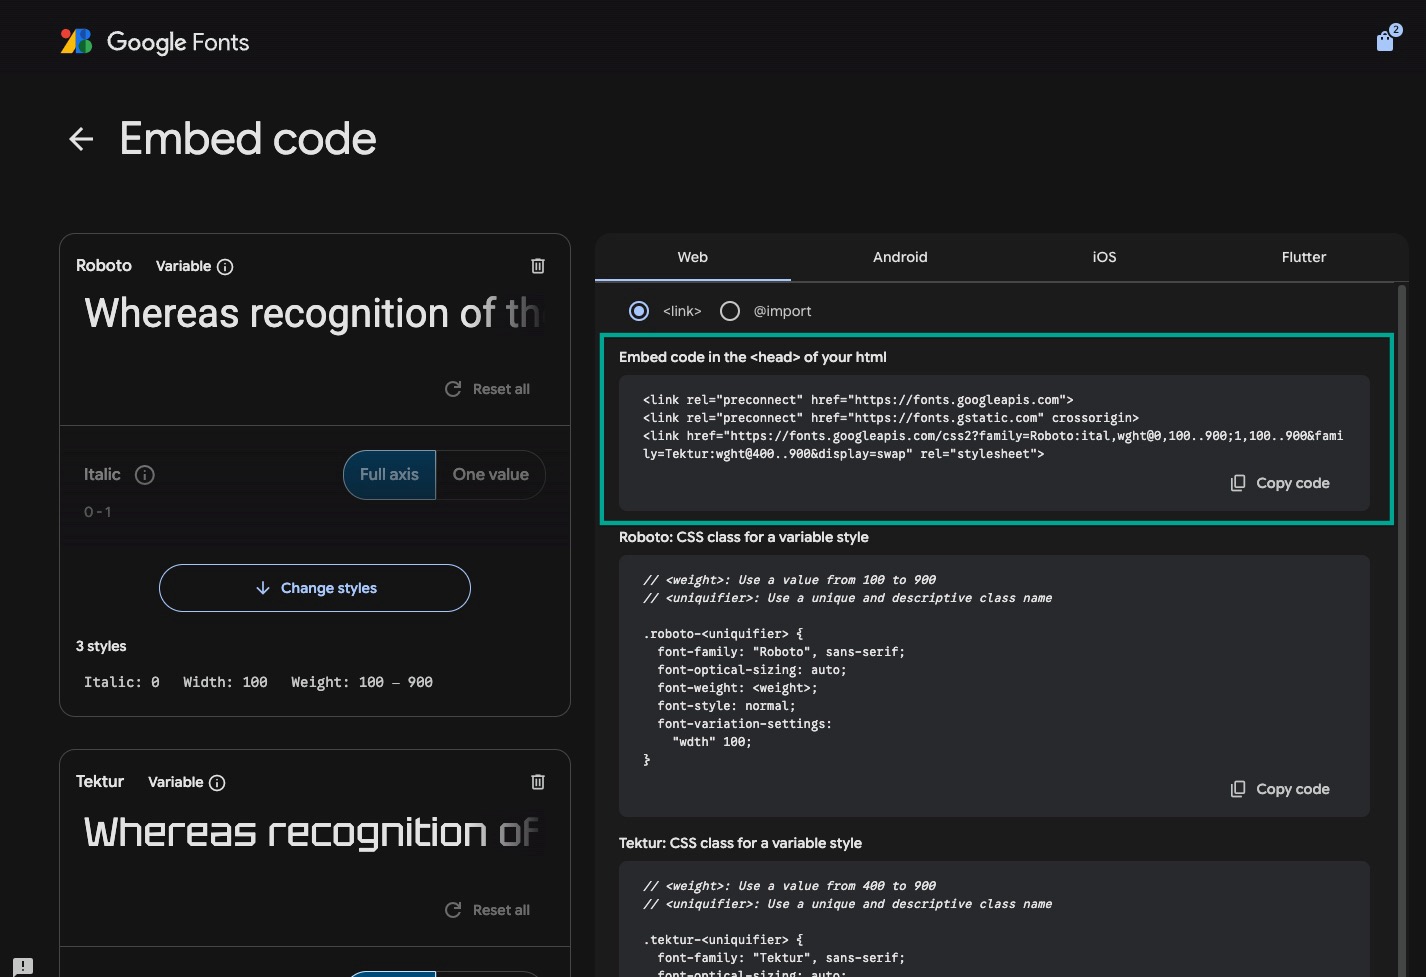Click the embed code panel scrollbar
This screenshot has height=977, width=1426.
coord(1401,630)
